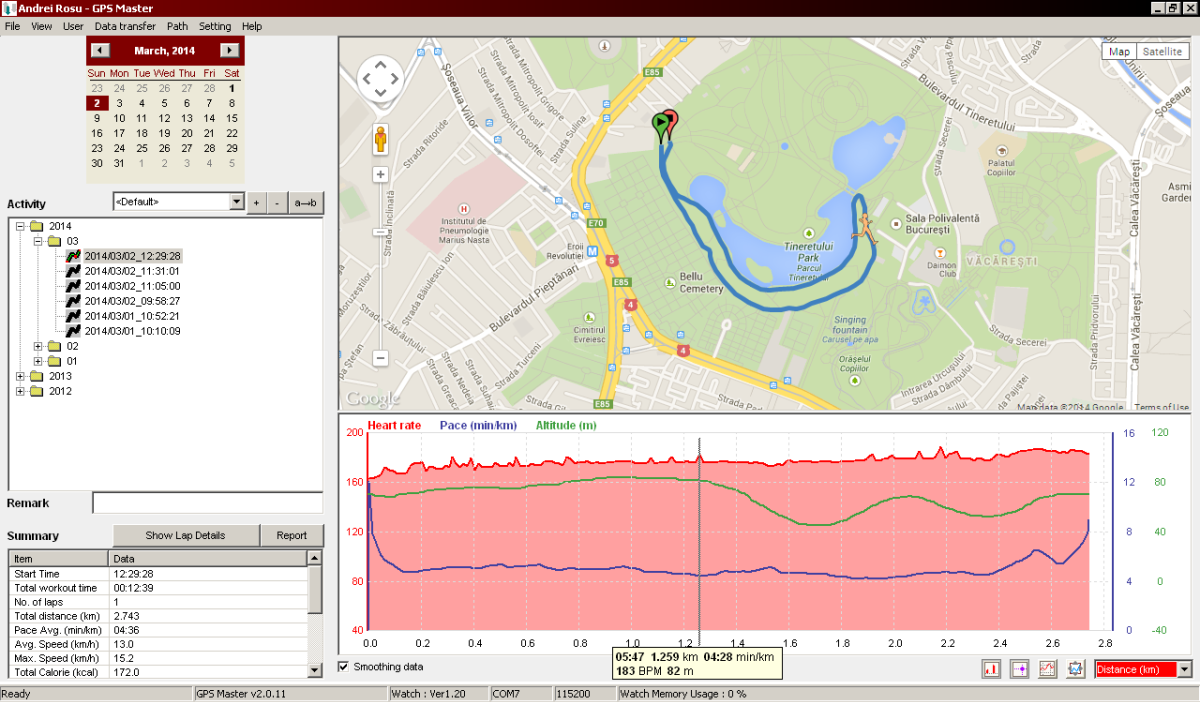Zoom out the map with minus button
Image resolution: width=1200 pixels, height=702 pixels.
pyautogui.click(x=380, y=357)
